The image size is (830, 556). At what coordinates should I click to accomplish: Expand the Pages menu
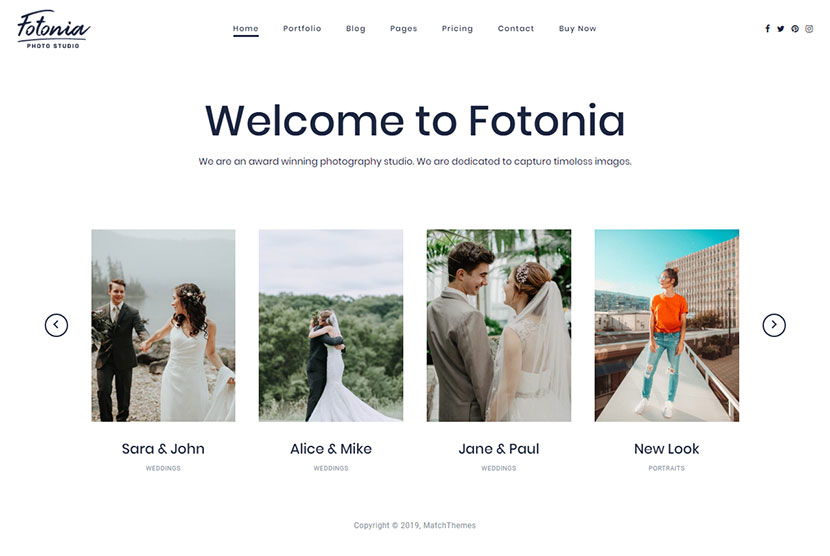coord(404,29)
